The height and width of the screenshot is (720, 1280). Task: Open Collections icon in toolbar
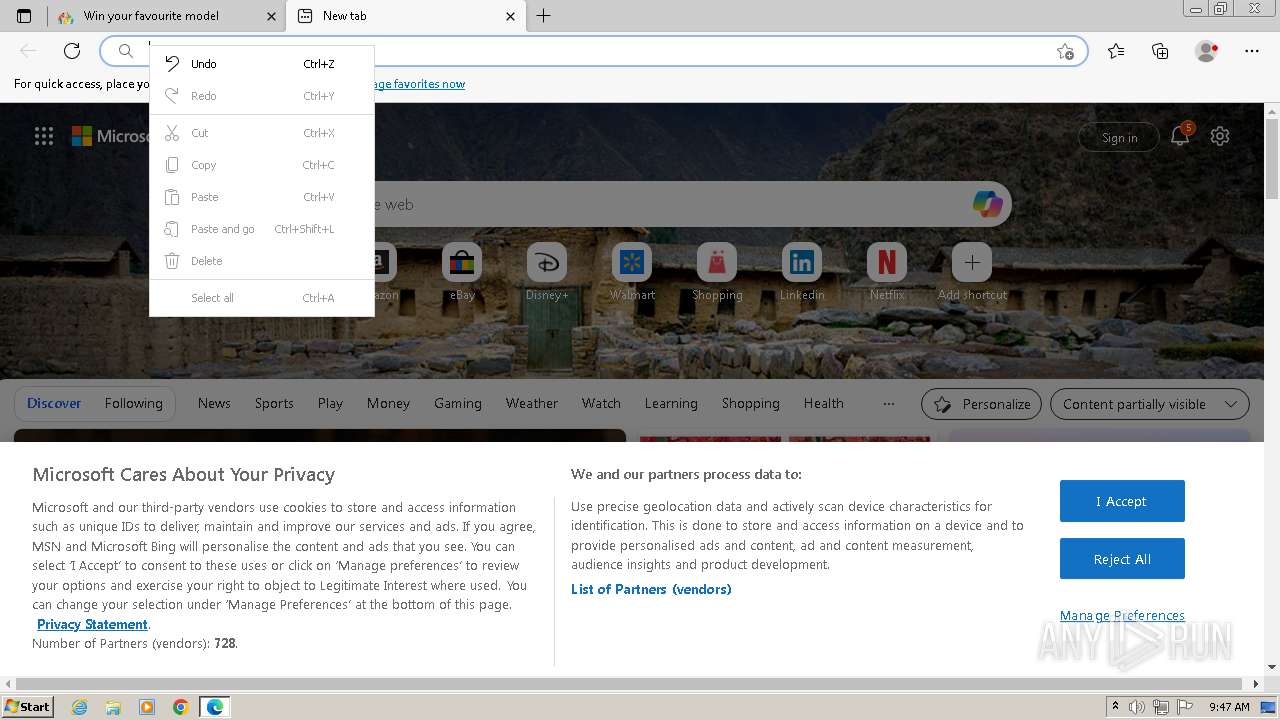coord(1160,51)
